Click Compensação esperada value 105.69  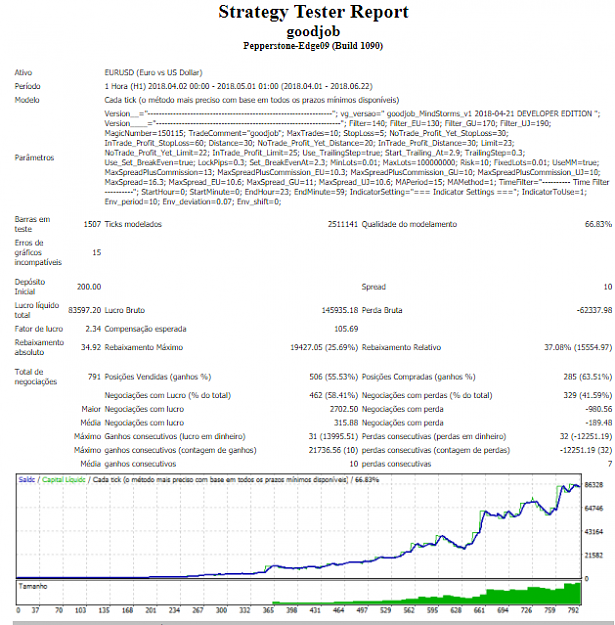346,329
